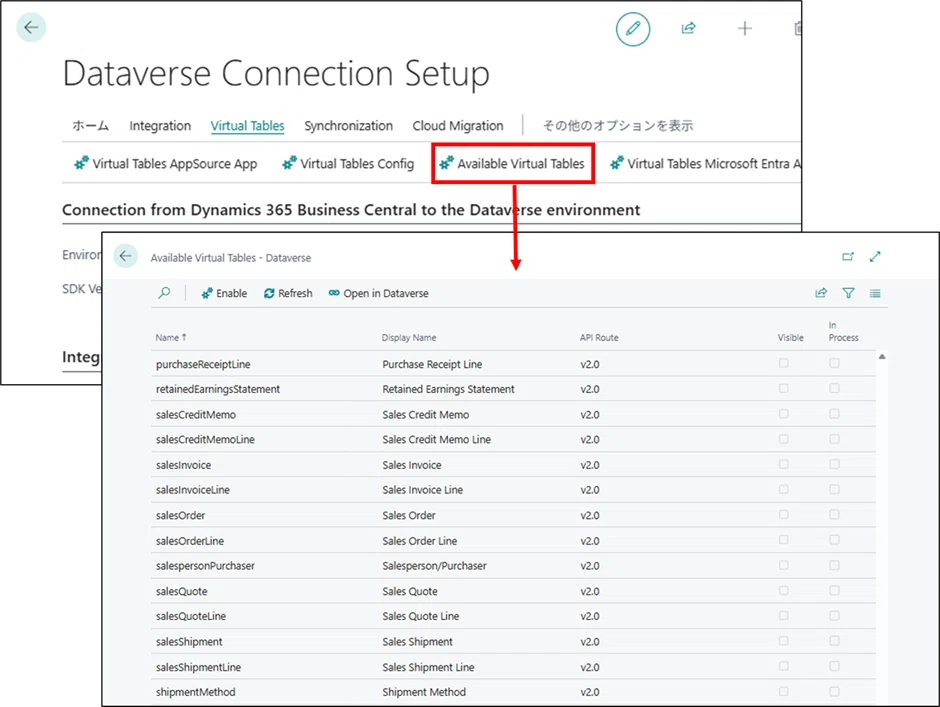Select retainedEarningsStatement name cell
This screenshot has height=707, width=940.
click(x=218, y=389)
